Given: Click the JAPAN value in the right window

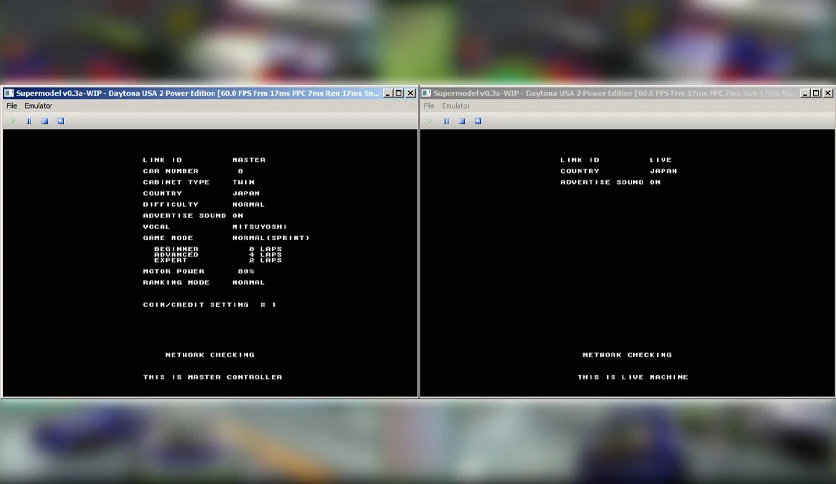Looking at the screenshot, I should (x=664, y=171).
